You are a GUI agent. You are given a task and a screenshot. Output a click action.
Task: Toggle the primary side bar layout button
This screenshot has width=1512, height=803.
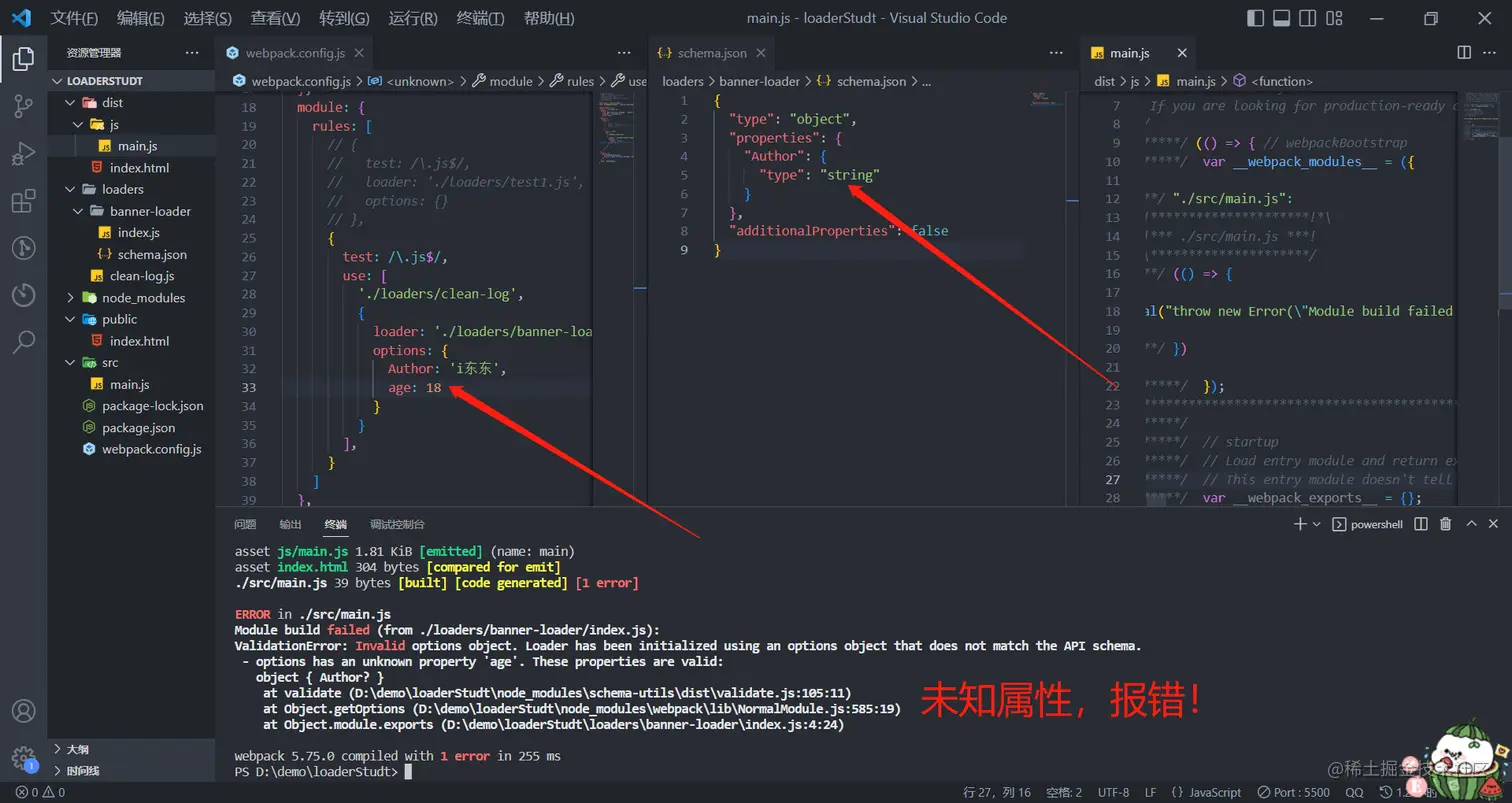(x=1256, y=18)
